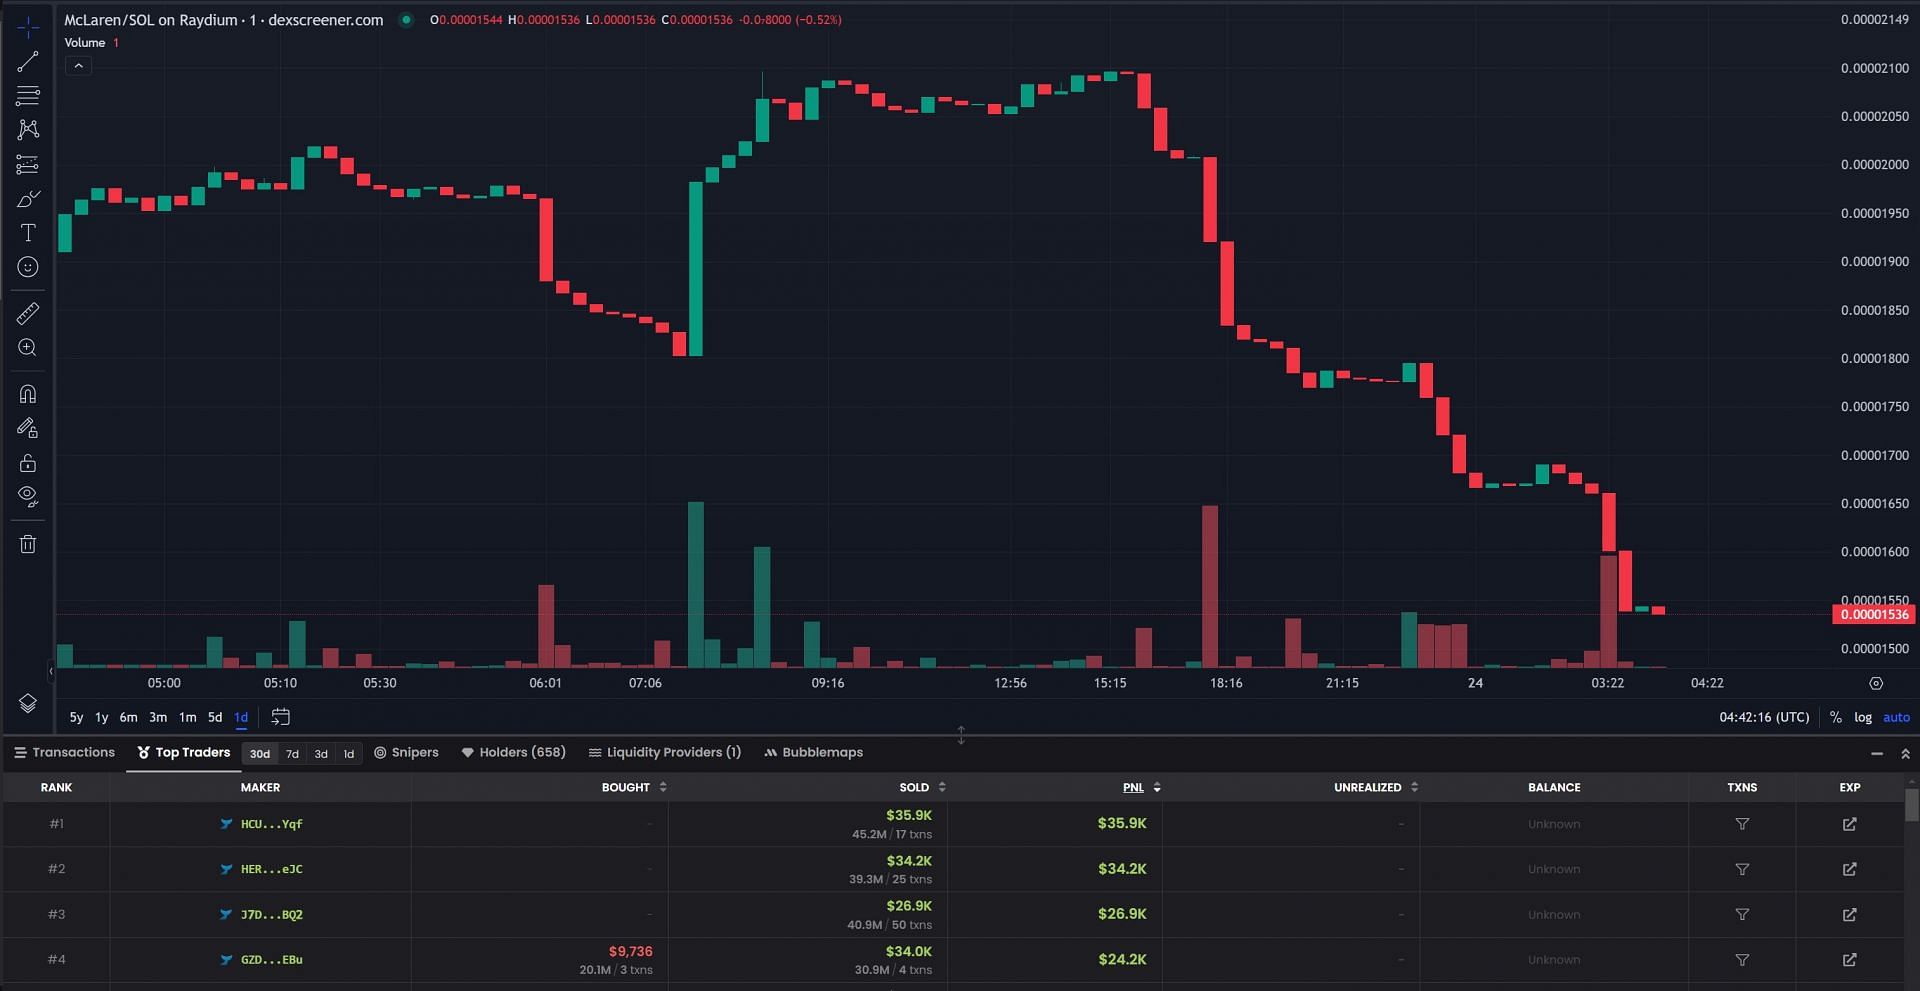Select the active 1d chart range
Viewport: 1920px width, 991px height.
coord(241,717)
